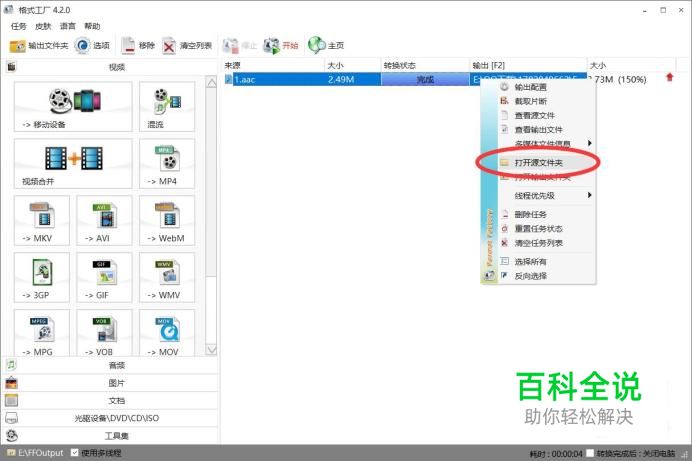This screenshot has width=692, height=461.
Task: Expand the 工具集 utilities category panel
Action: pos(110,436)
